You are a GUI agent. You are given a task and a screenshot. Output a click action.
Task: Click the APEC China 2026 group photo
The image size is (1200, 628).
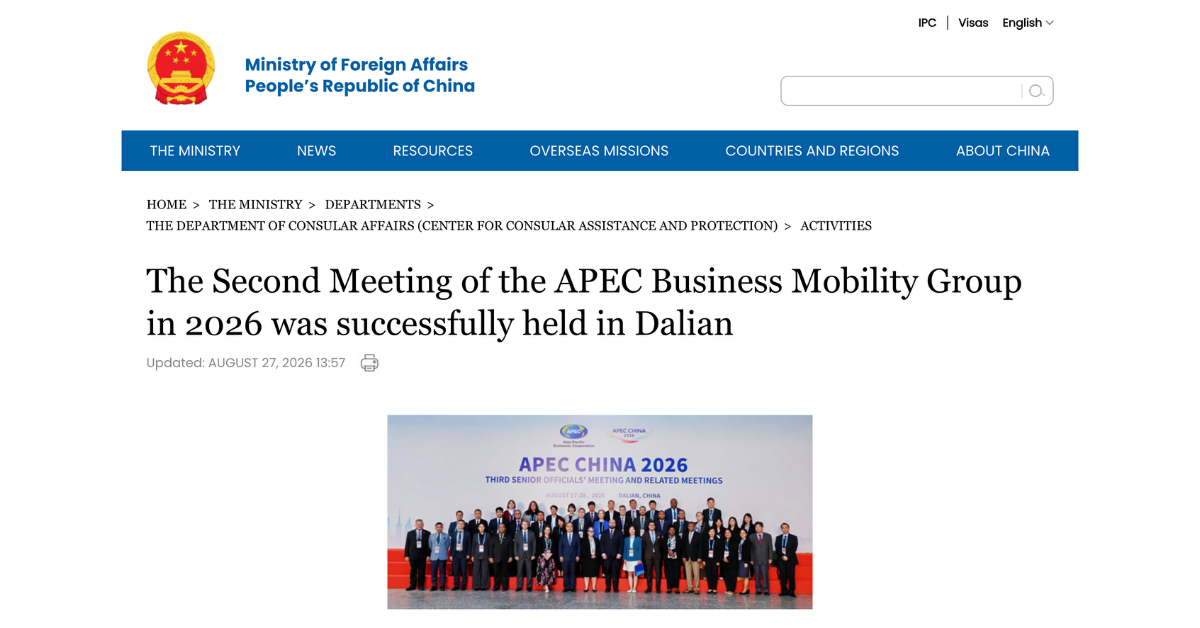pyautogui.click(x=600, y=512)
